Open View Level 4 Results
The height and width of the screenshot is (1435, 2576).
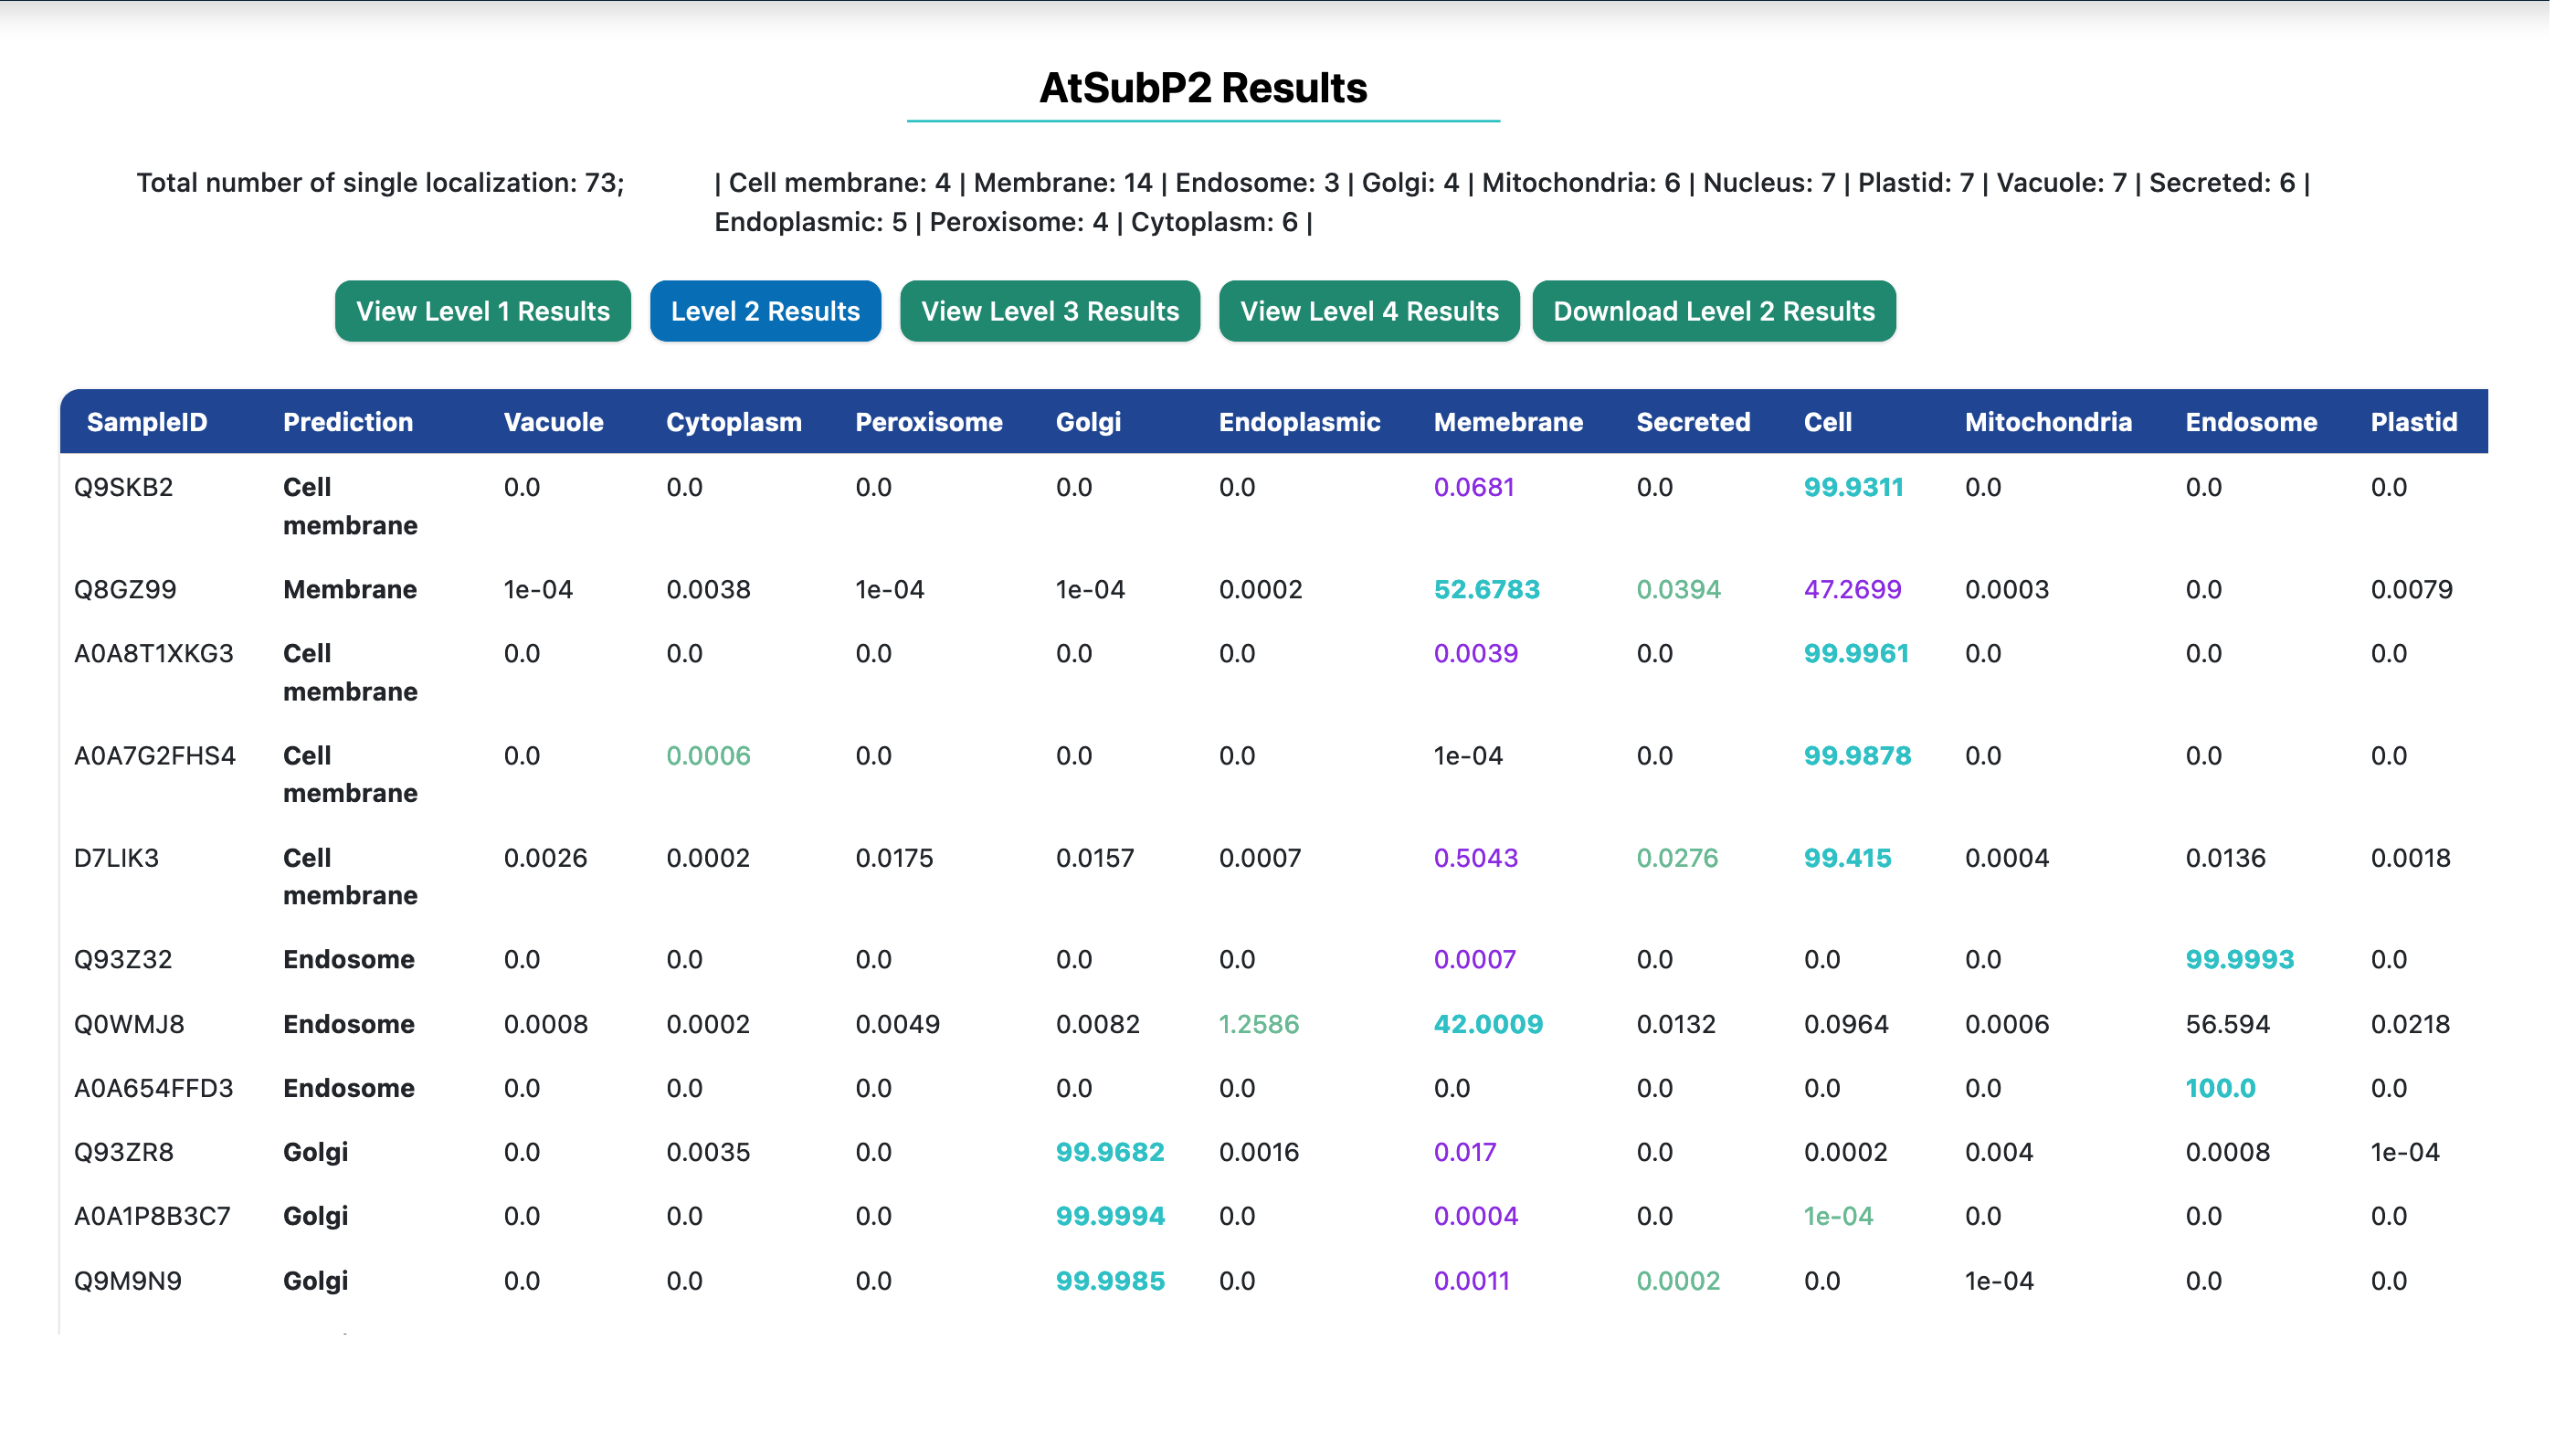(1368, 311)
